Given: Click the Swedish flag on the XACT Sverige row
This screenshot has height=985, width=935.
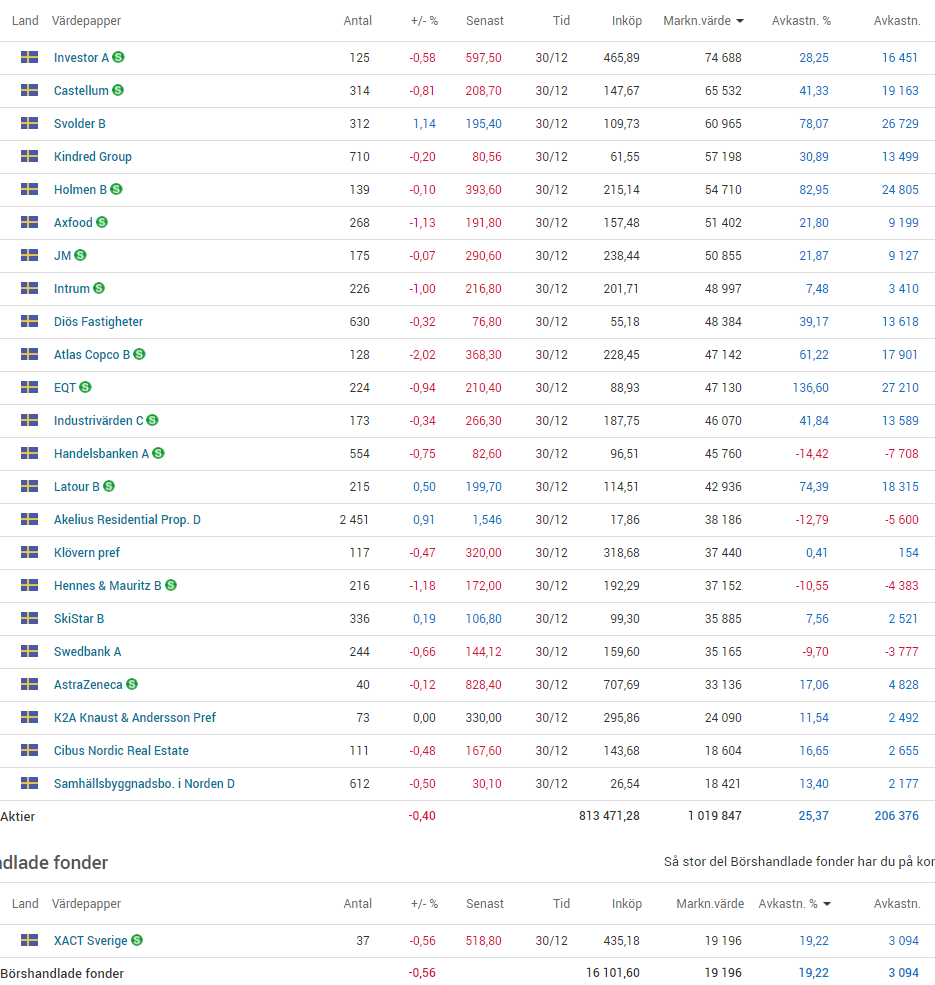Looking at the screenshot, I should click(30, 940).
